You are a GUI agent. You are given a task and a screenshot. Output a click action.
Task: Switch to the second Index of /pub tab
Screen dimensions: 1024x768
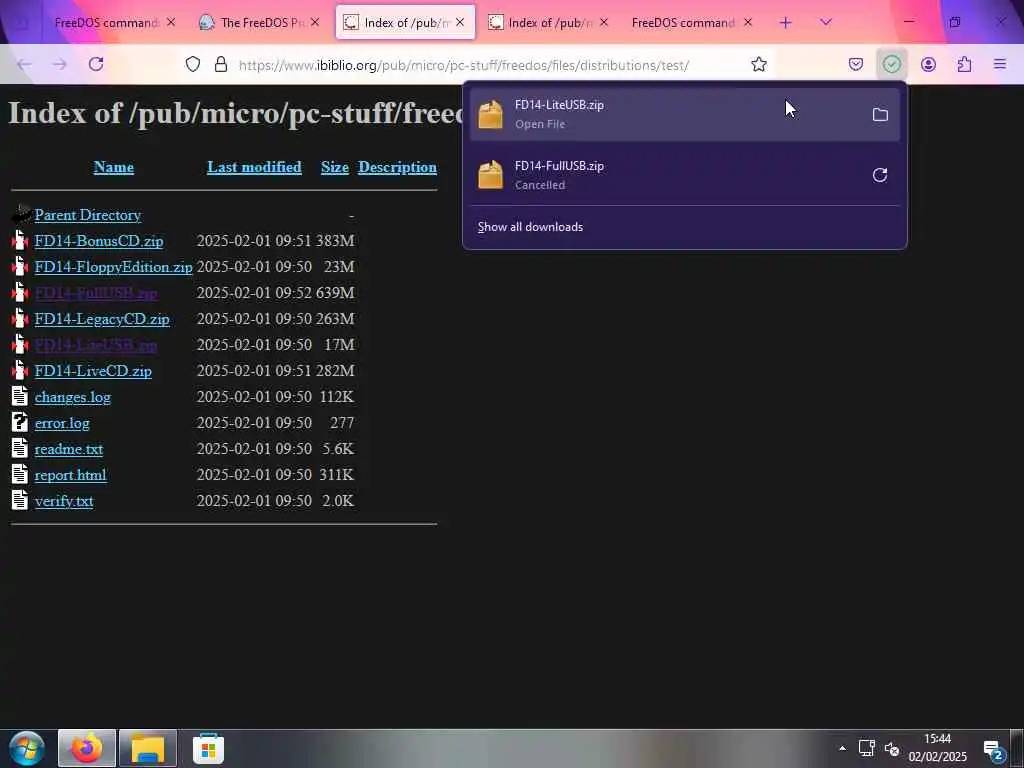click(x=549, y=23)
